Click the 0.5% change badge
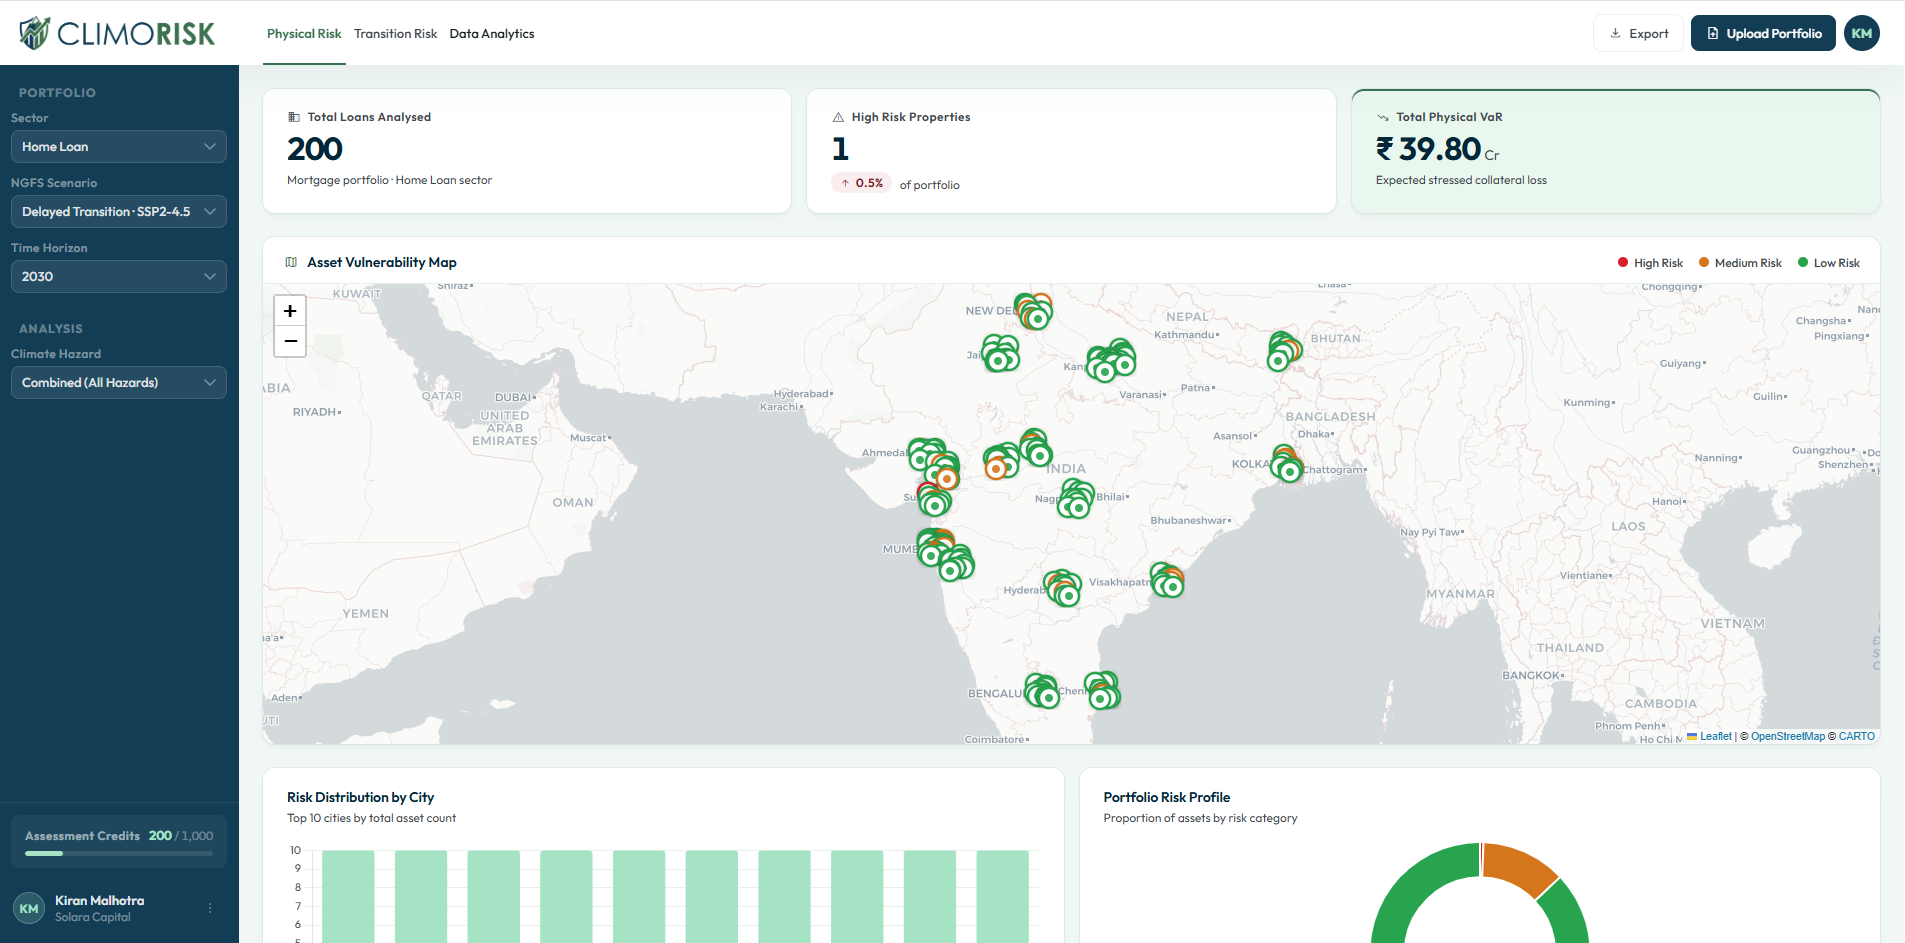This screenshot has height=943, width=1905. click(x=861, y=183)
